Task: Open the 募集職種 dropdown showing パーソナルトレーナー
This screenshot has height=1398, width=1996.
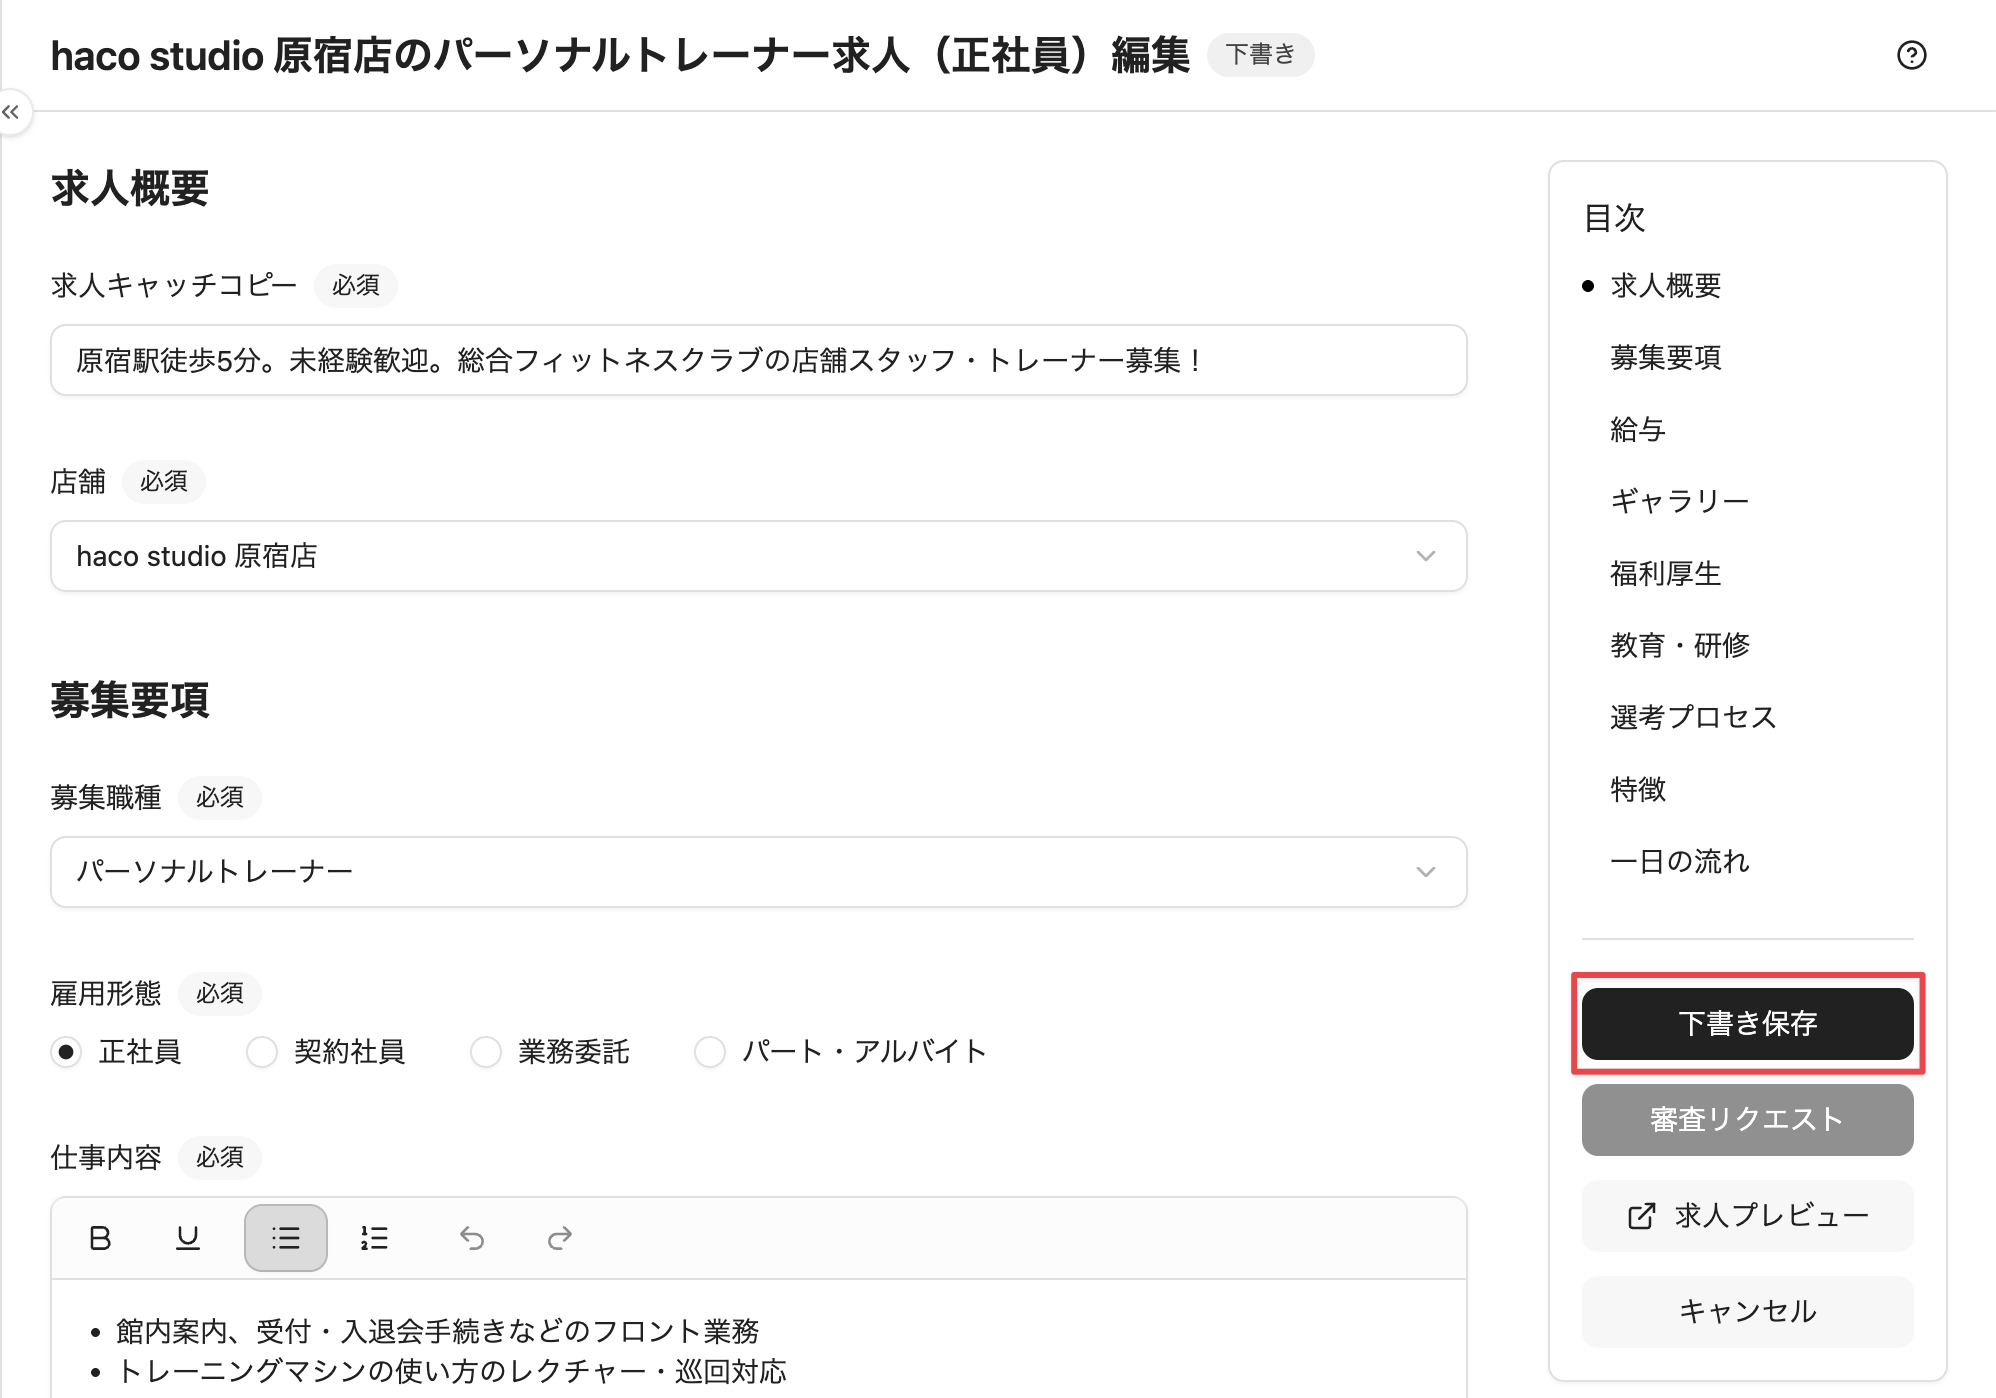Action: (759, 872)
